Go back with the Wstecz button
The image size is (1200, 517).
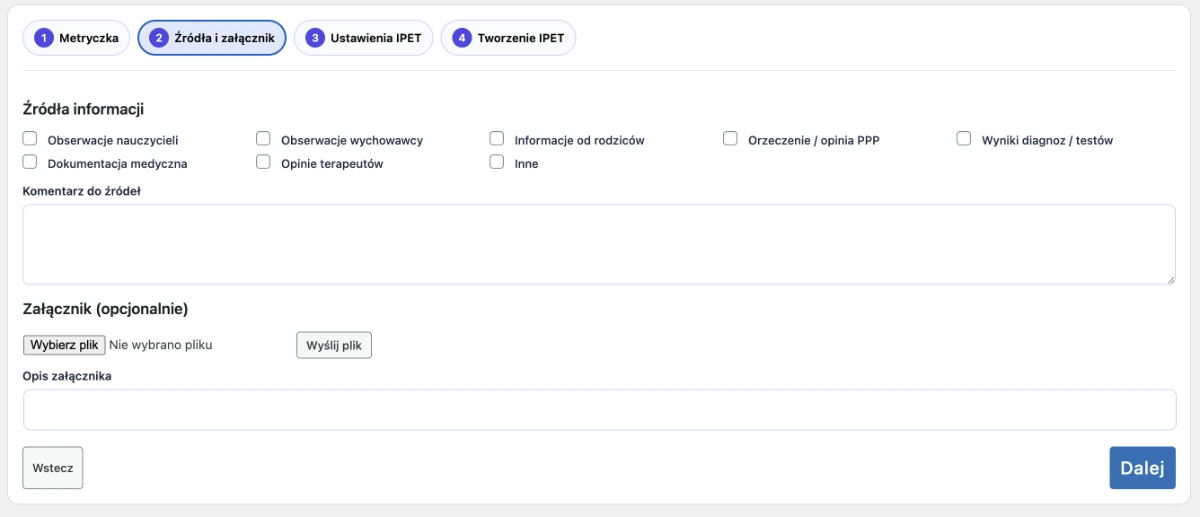click(53, 468)
